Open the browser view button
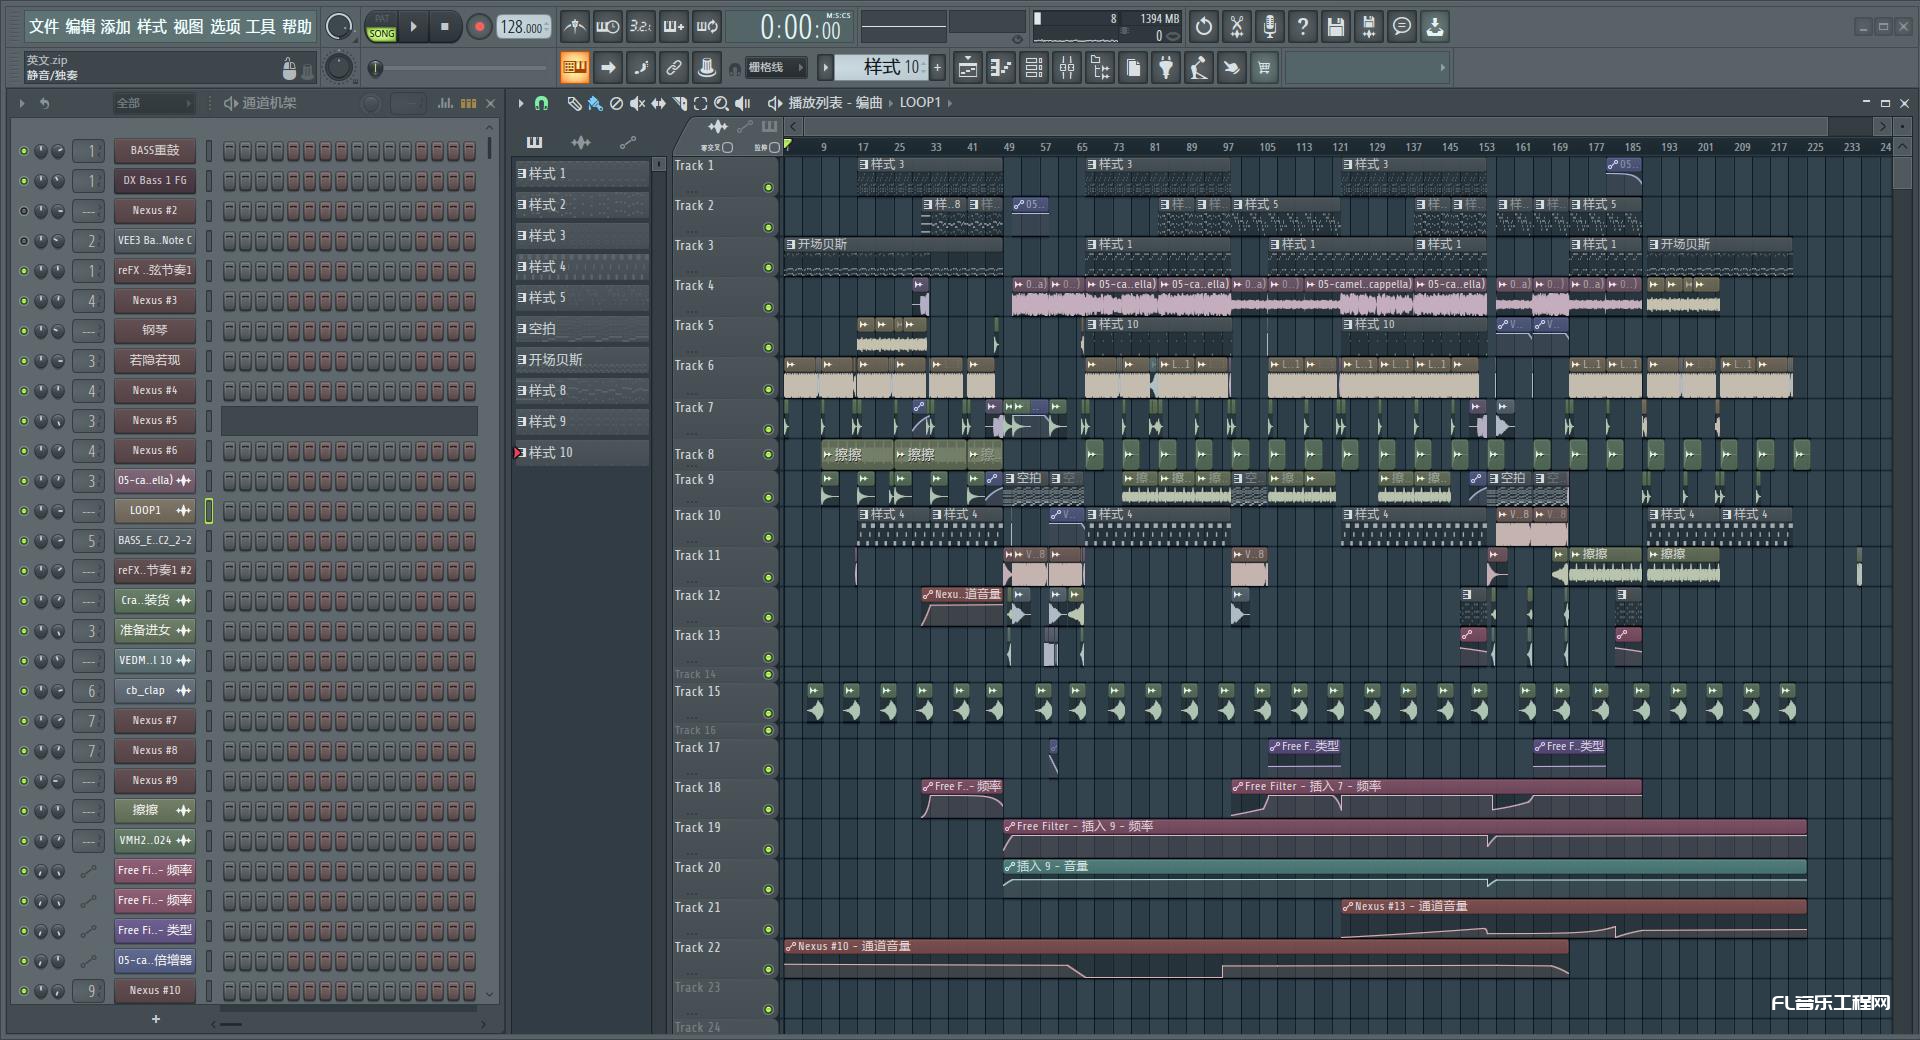 (1100, 68)
